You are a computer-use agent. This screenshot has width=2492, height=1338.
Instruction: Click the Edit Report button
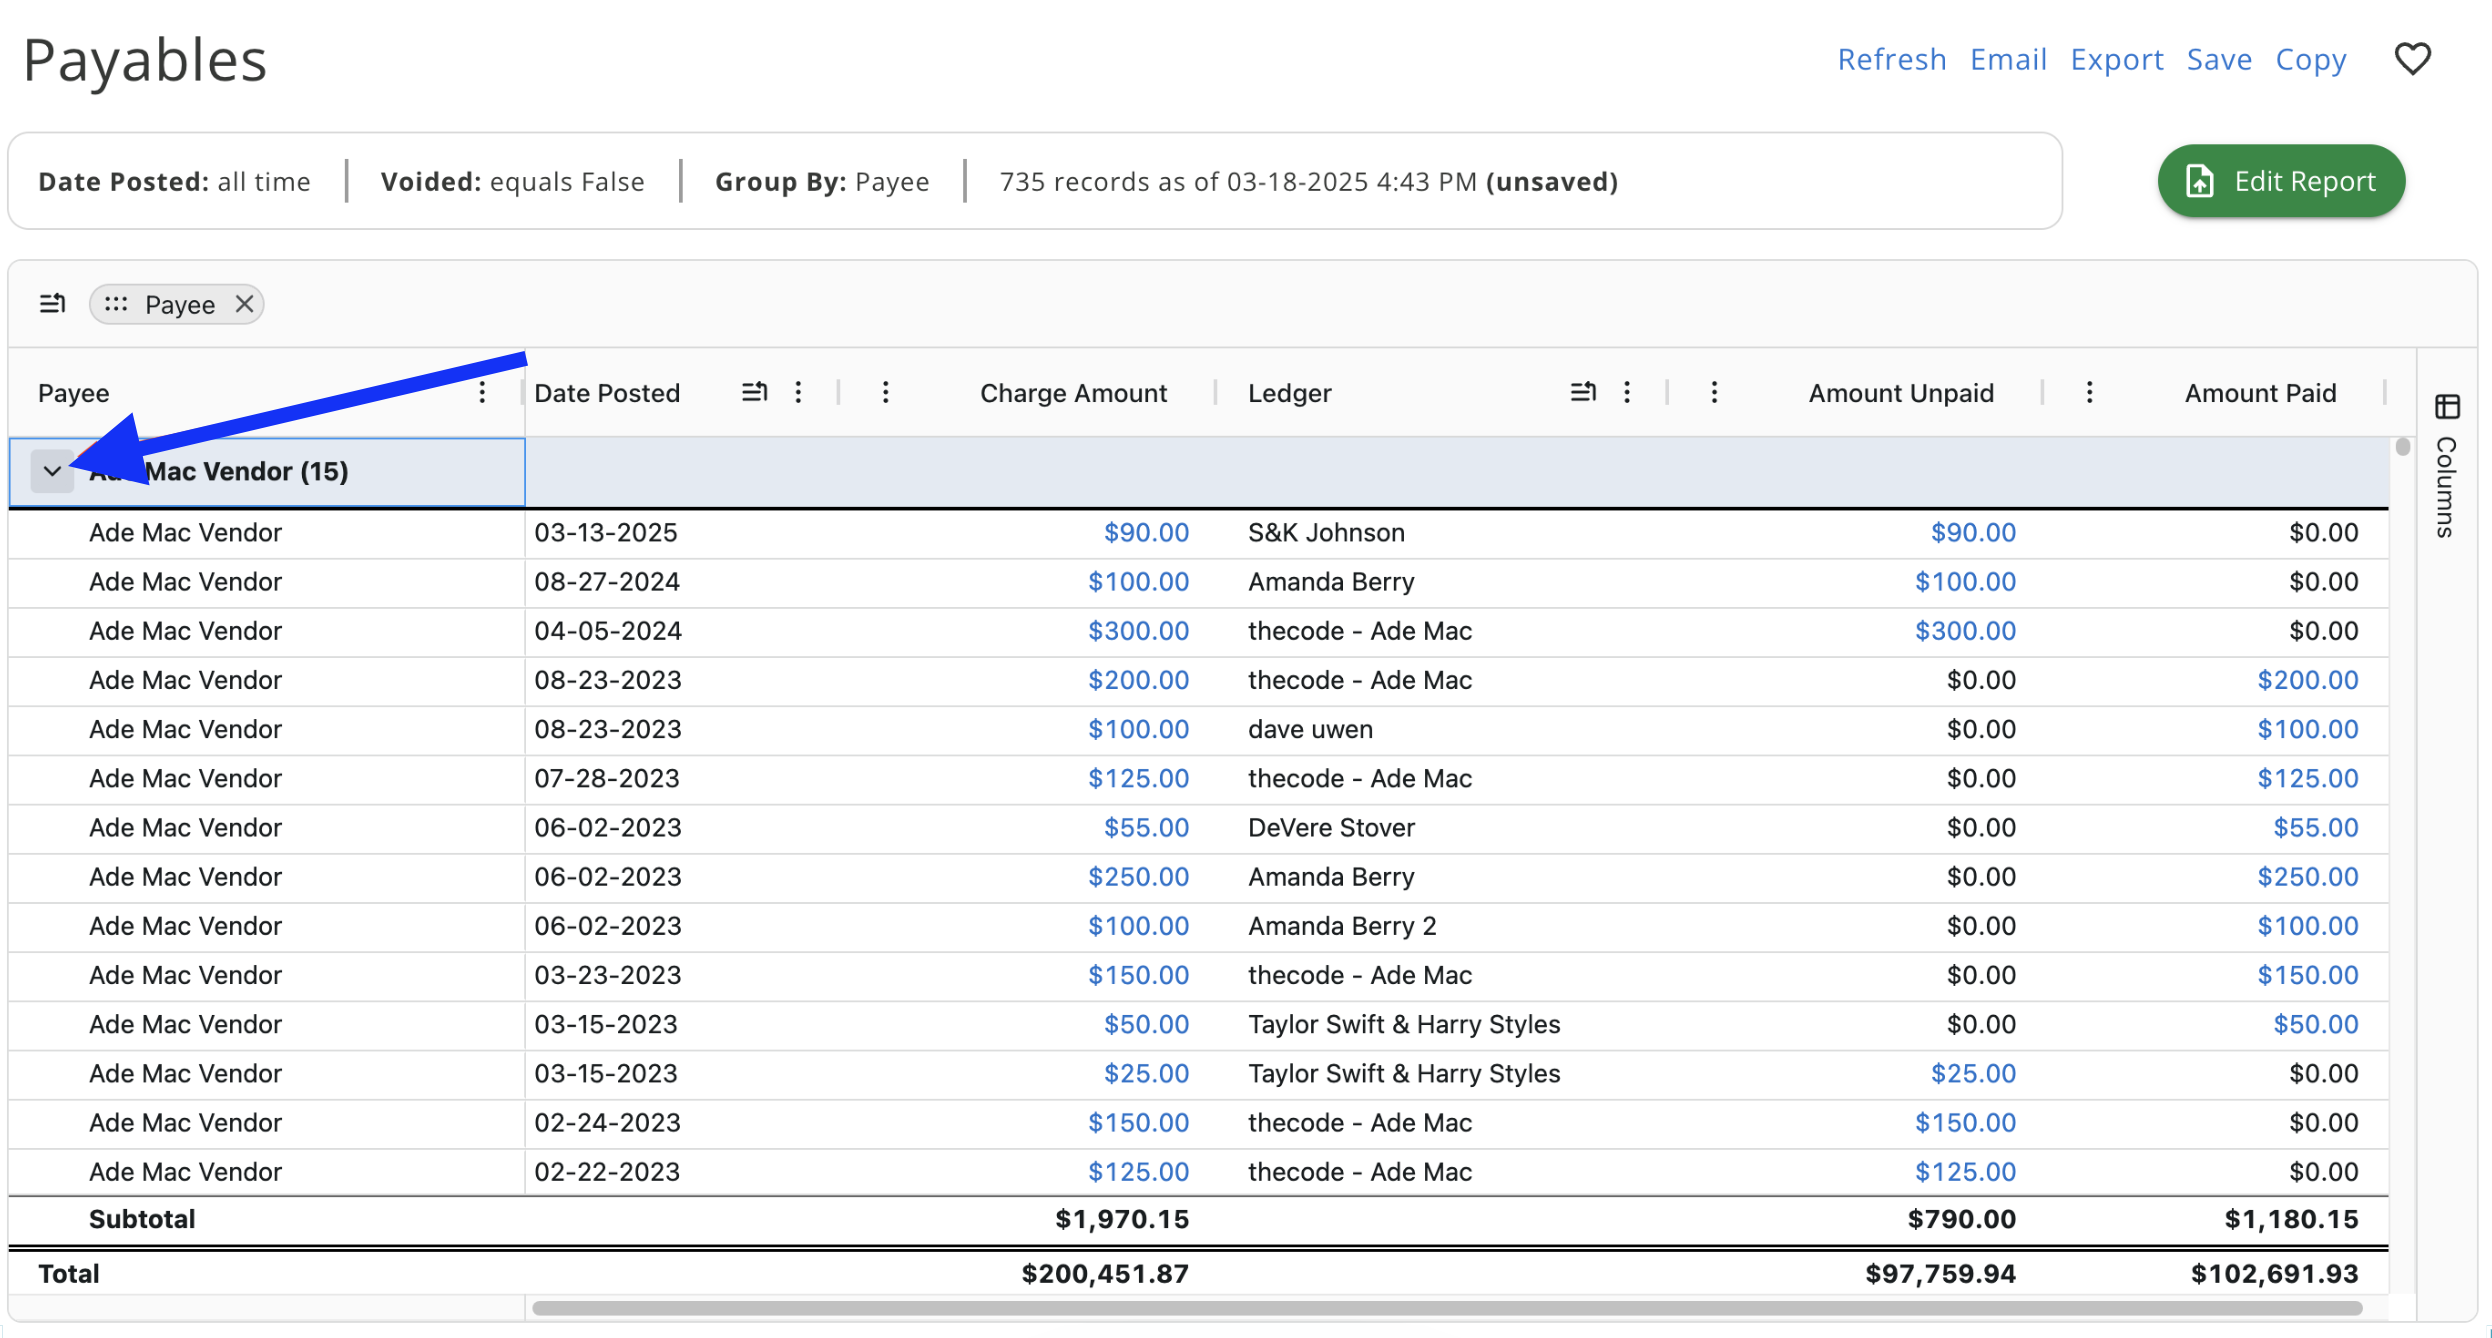[2281, 181]
